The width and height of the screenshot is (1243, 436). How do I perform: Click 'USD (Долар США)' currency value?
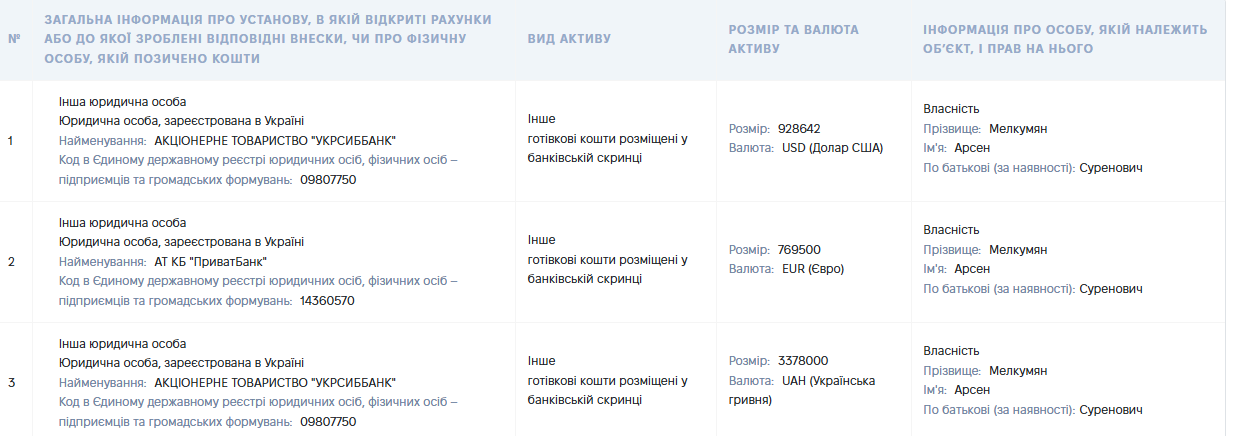(x=832, y=148)
